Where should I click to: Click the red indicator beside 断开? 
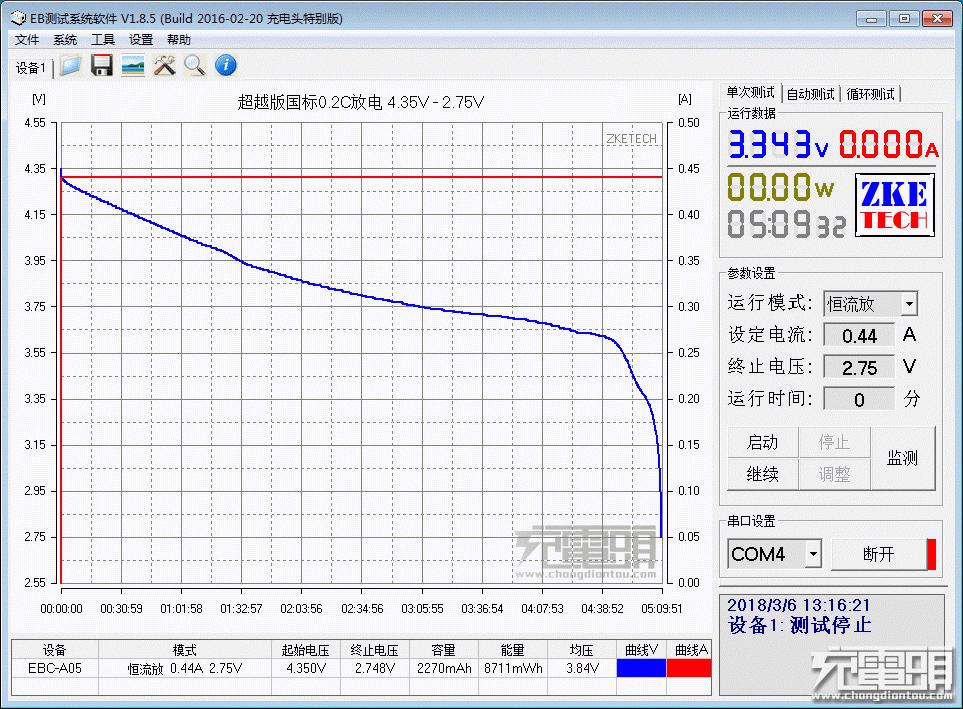931,554
